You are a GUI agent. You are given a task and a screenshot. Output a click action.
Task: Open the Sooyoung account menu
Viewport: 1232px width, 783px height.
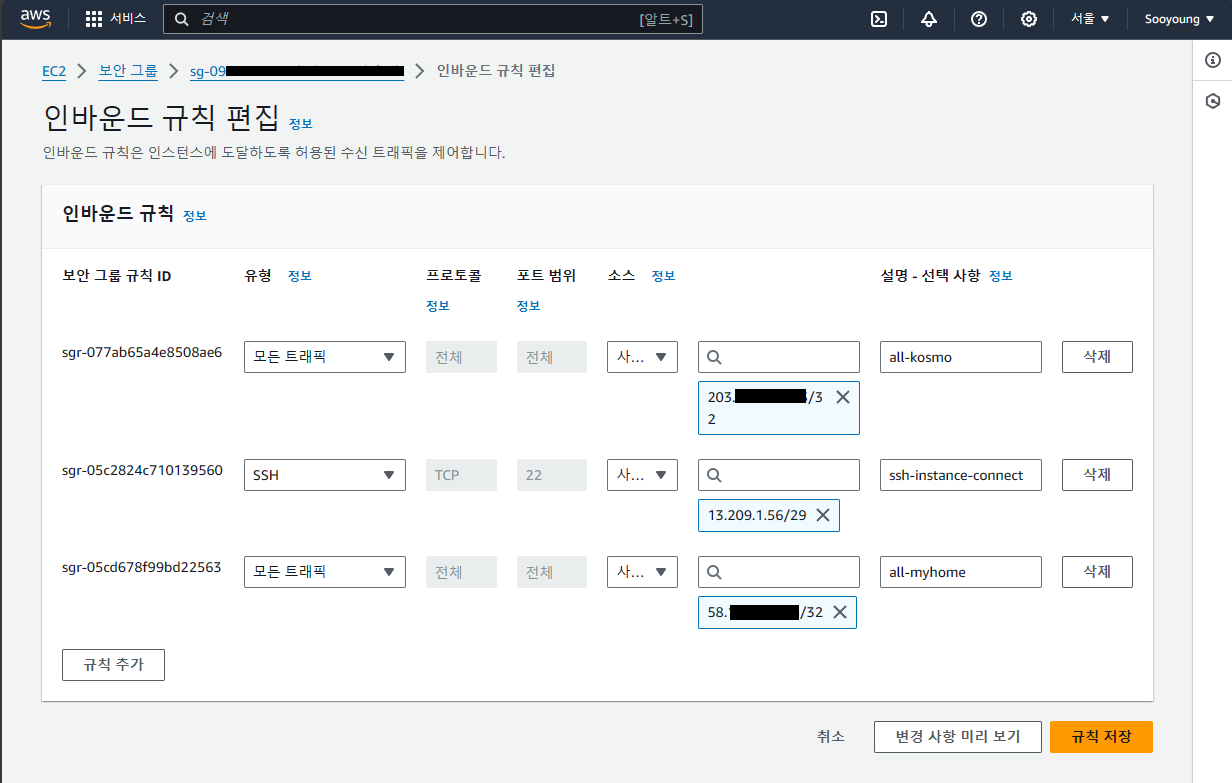[1178, 18]
